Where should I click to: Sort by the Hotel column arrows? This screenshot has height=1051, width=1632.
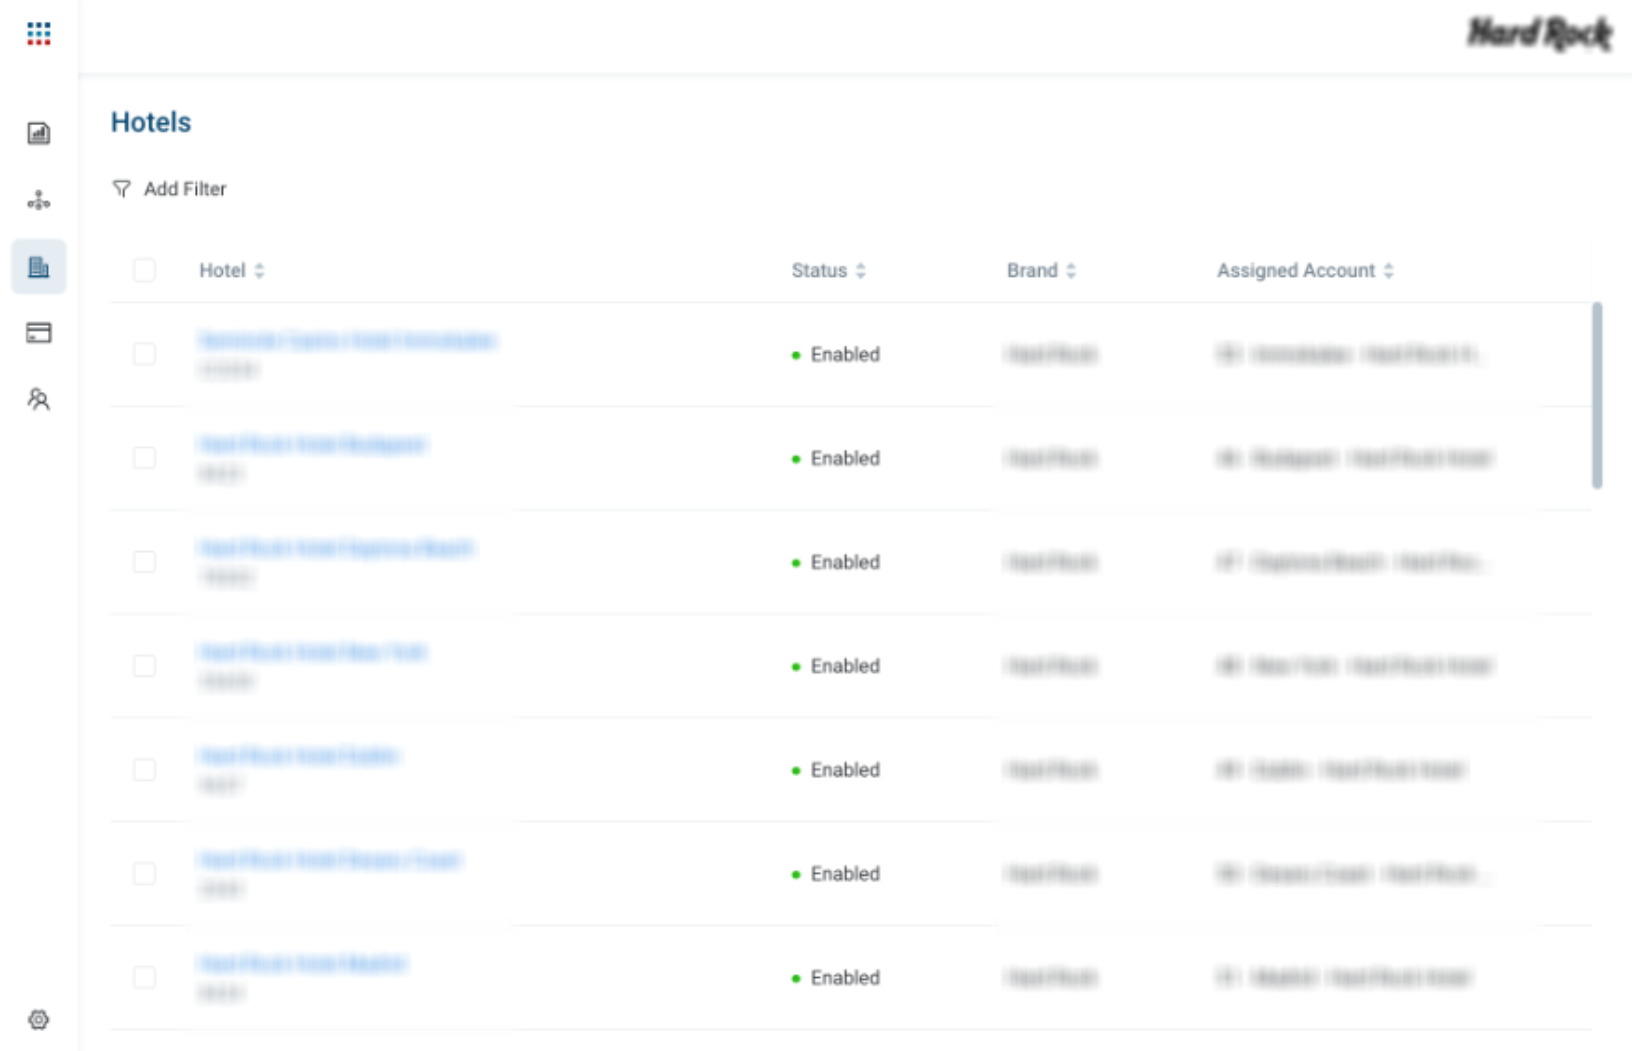point(259,270)
